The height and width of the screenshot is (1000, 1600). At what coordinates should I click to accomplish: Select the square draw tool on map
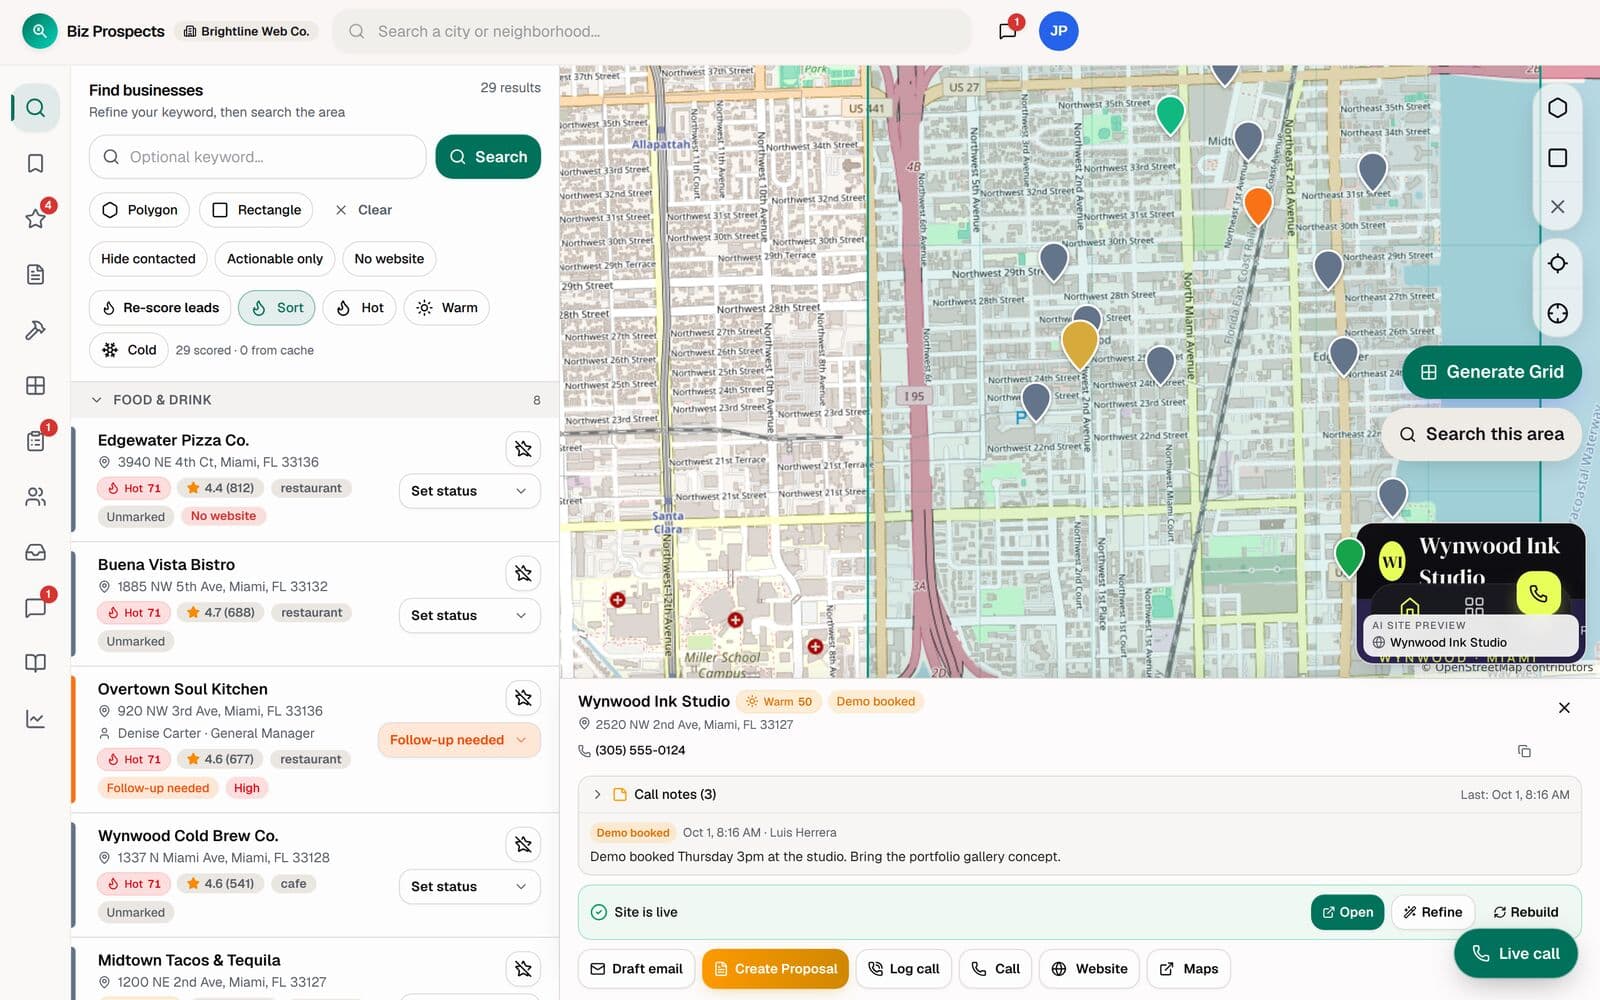[x=1557, y=158]
